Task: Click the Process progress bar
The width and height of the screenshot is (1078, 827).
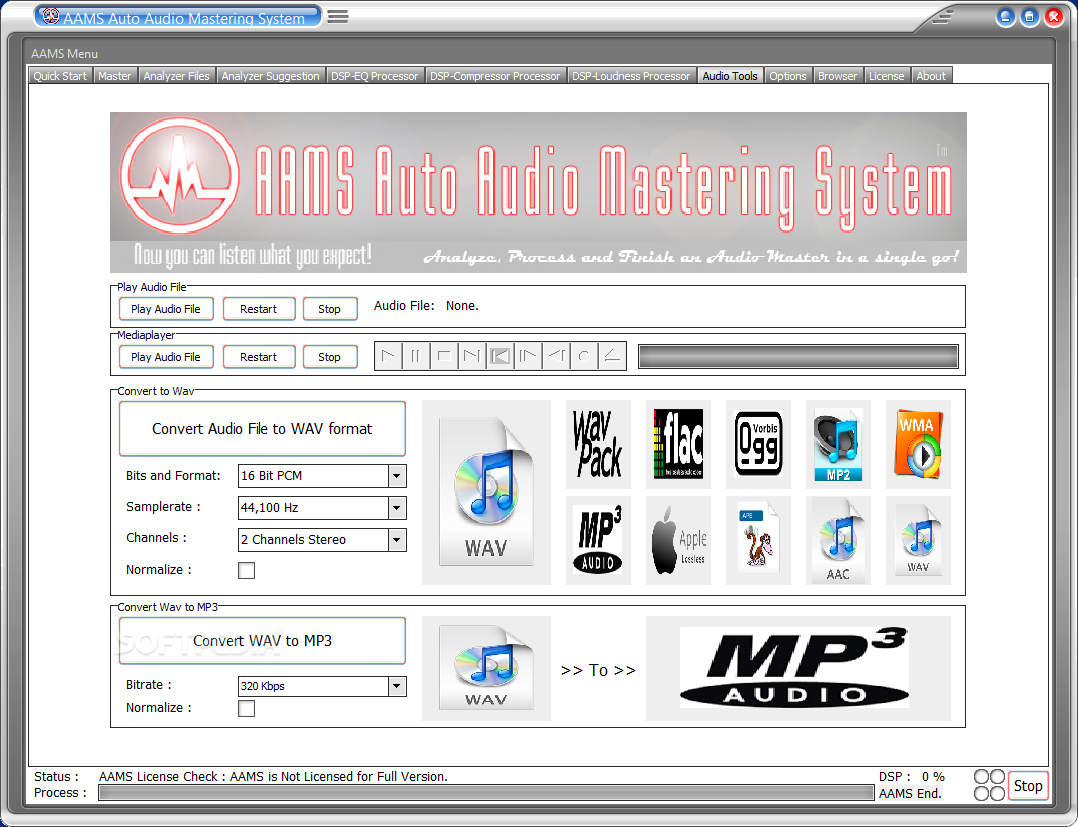Action: click(486, 793)
